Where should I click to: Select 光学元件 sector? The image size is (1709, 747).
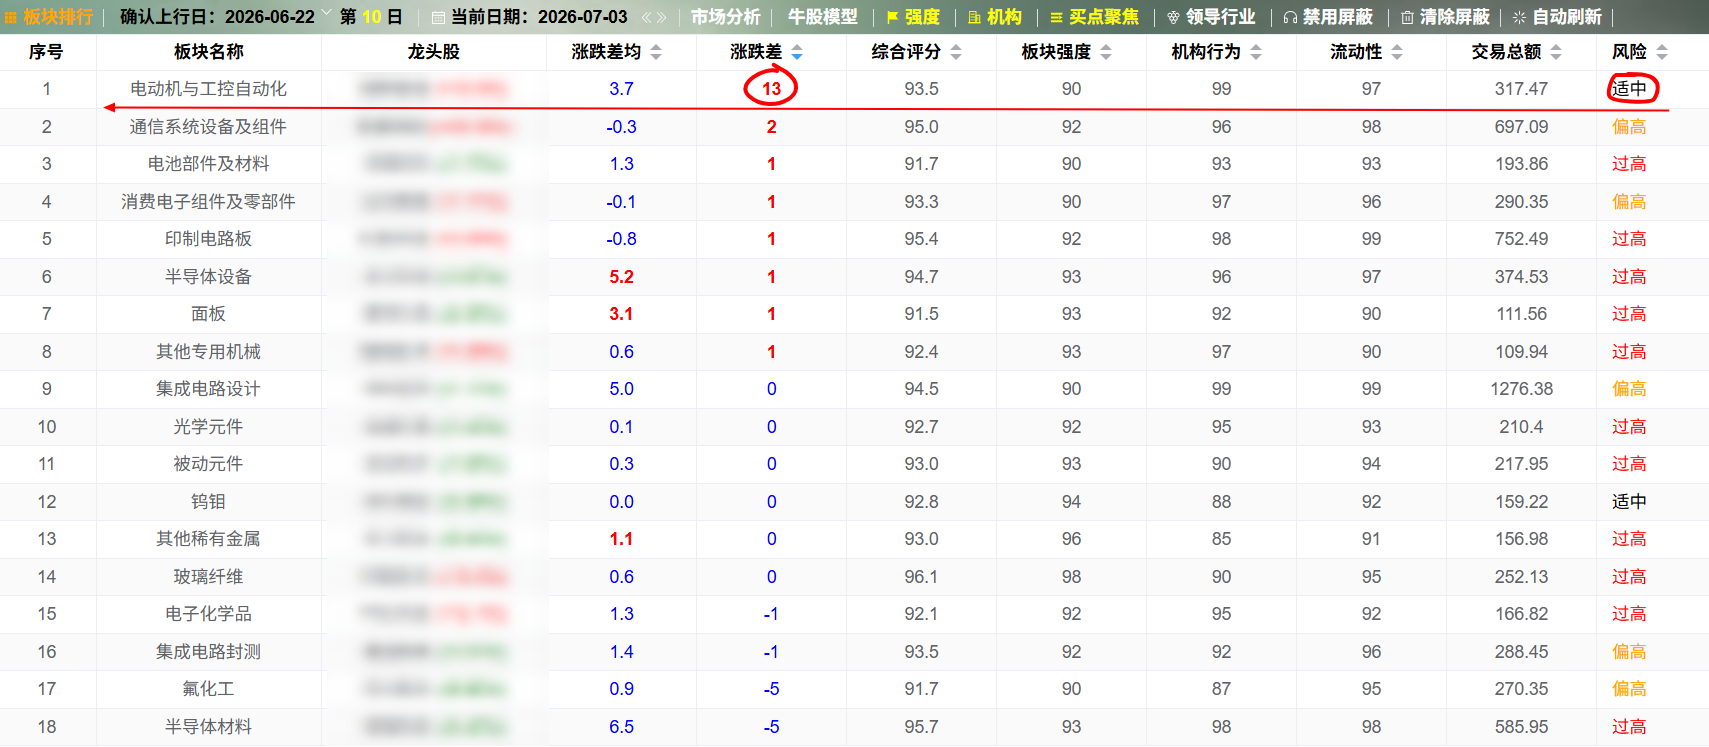click(x=208, y=427)
